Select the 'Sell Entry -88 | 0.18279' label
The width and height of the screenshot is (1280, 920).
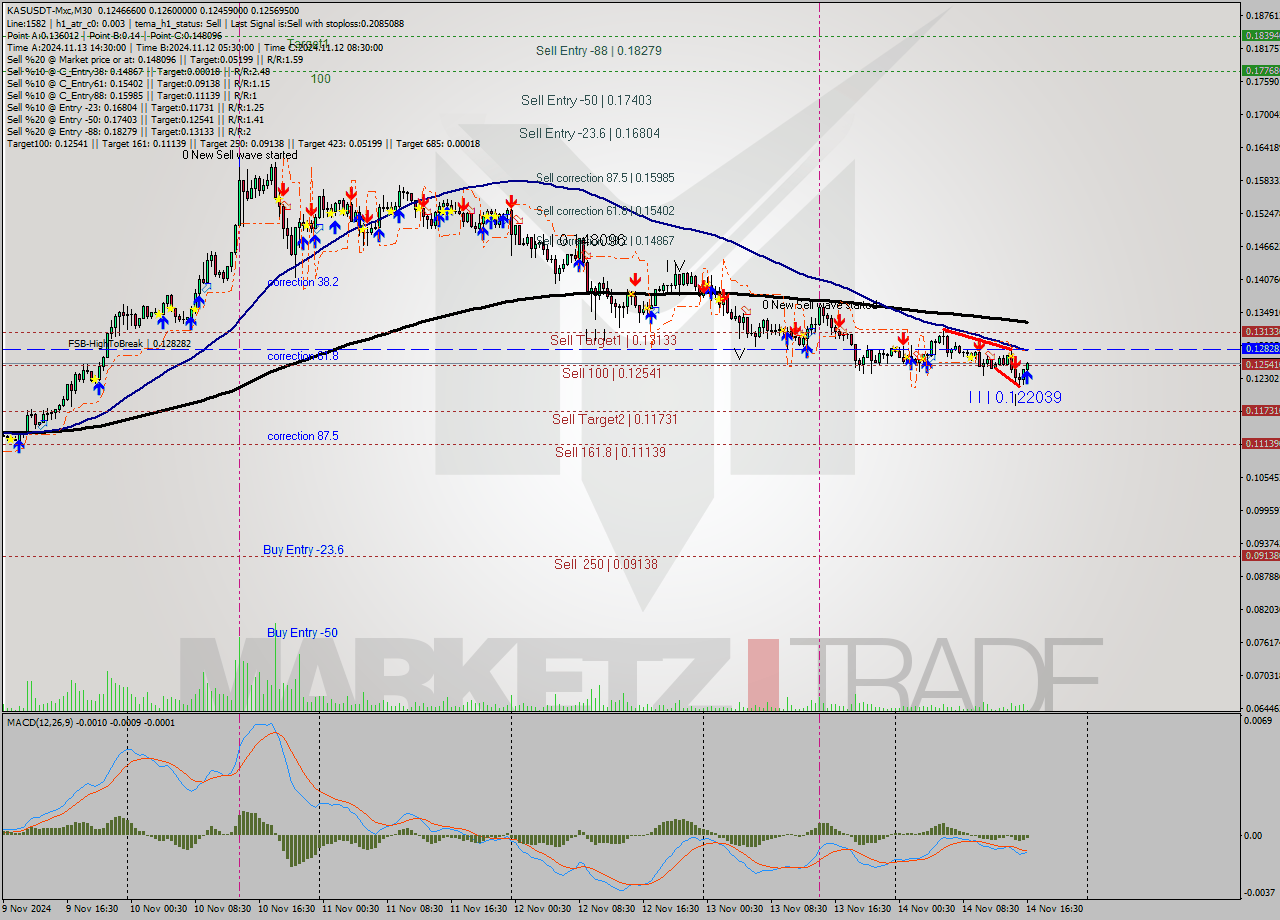coord(598,50)
